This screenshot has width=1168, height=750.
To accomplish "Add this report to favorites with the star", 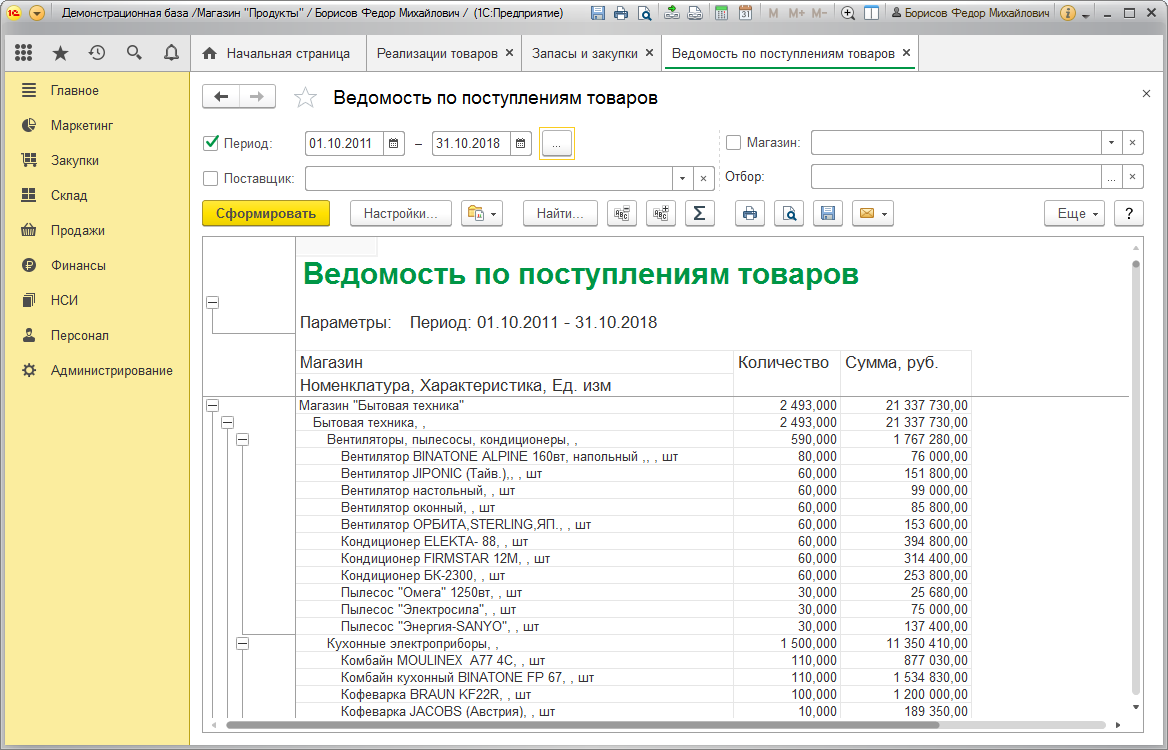I will tap(305, 98).
